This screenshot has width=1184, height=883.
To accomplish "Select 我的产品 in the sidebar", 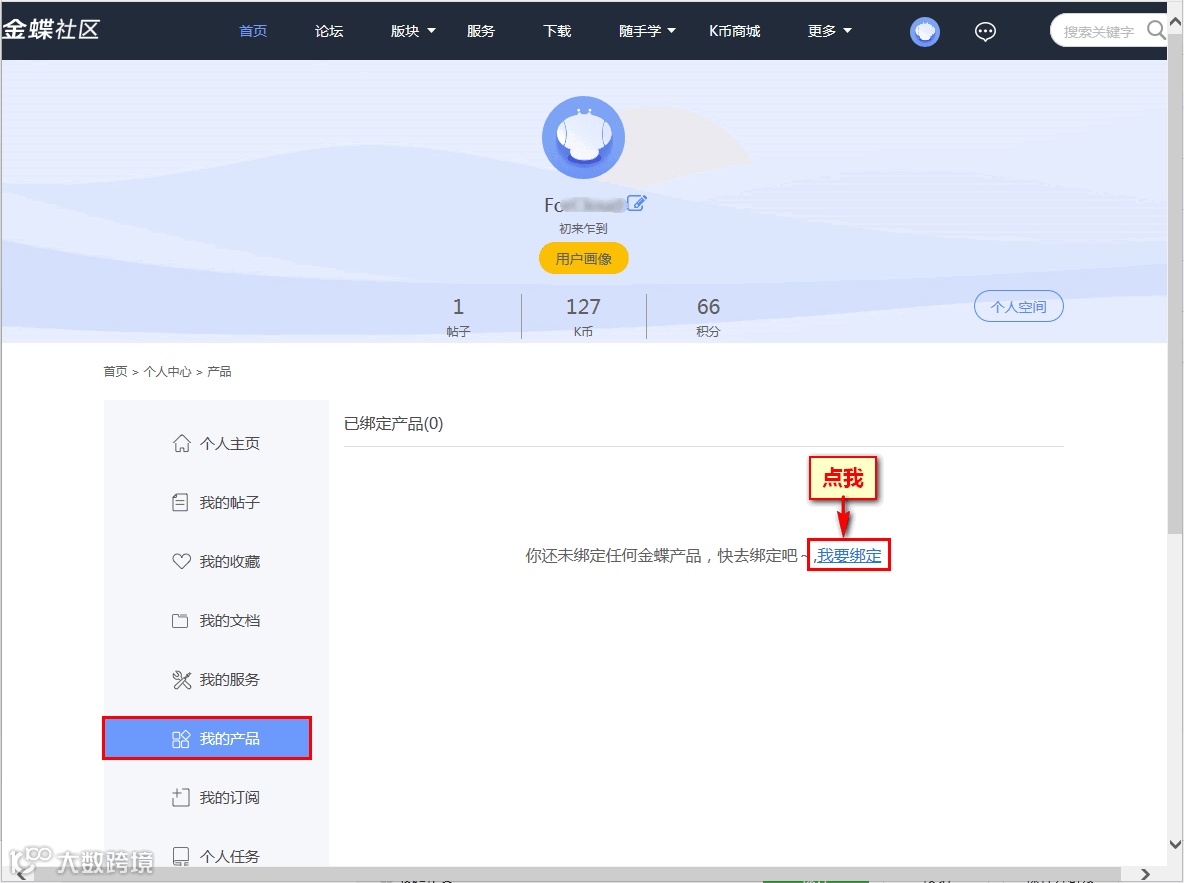I will pyautogui.click(x=207, y=738).
